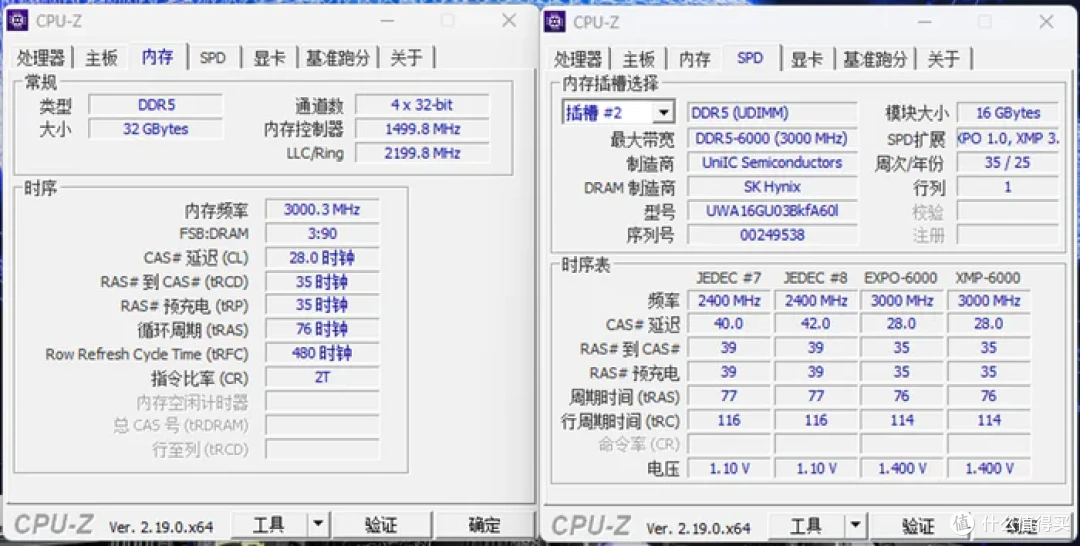Click 工具 button in right CPU-Z window
1080x546 pixels.
coord(806,527)
